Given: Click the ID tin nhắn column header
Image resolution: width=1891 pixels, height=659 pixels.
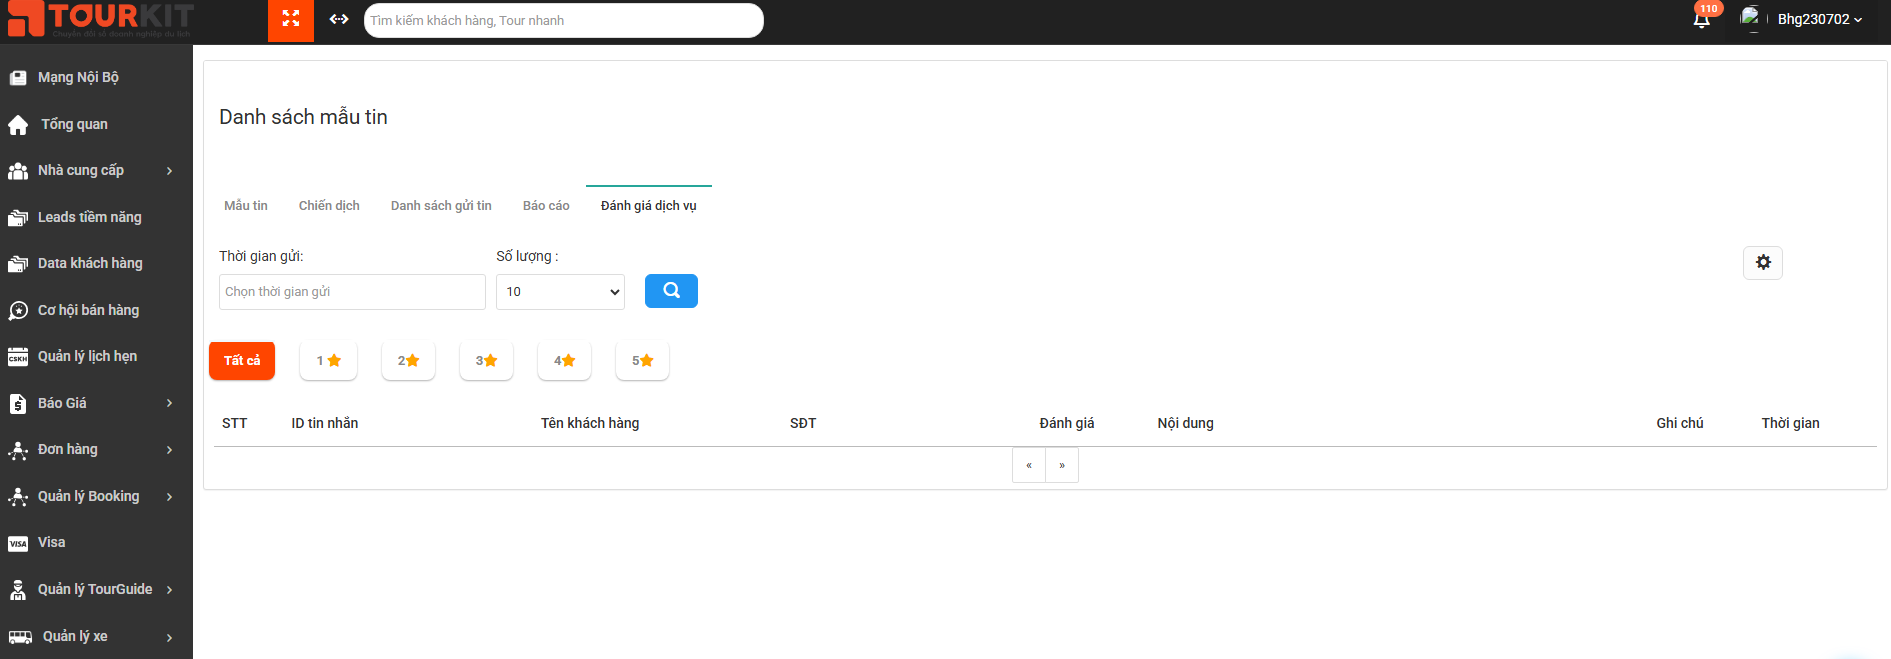Looking at the screenshot, I should [x=325, y=424].
